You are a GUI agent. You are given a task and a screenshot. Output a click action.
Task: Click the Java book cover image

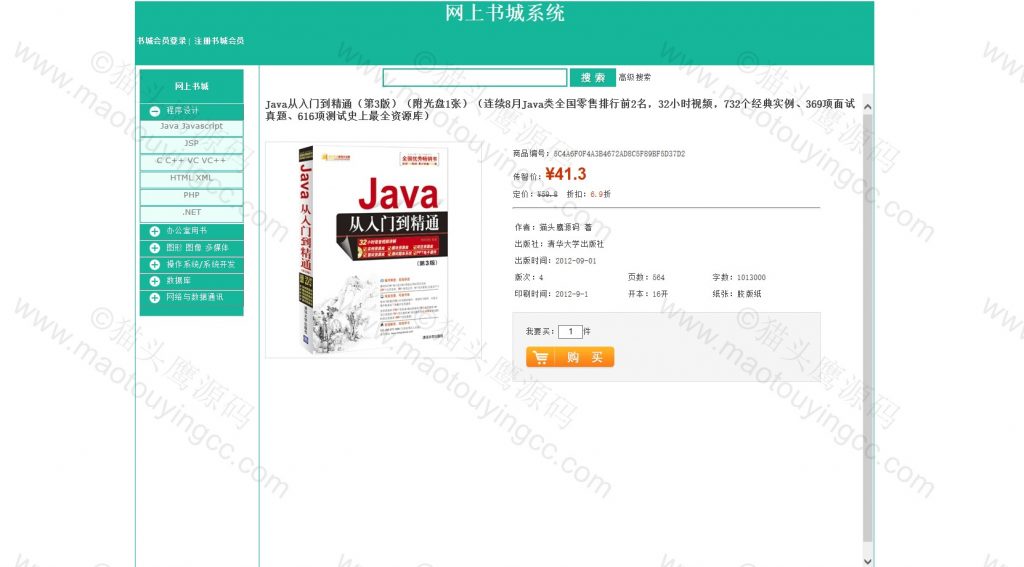tap(374, 250)
